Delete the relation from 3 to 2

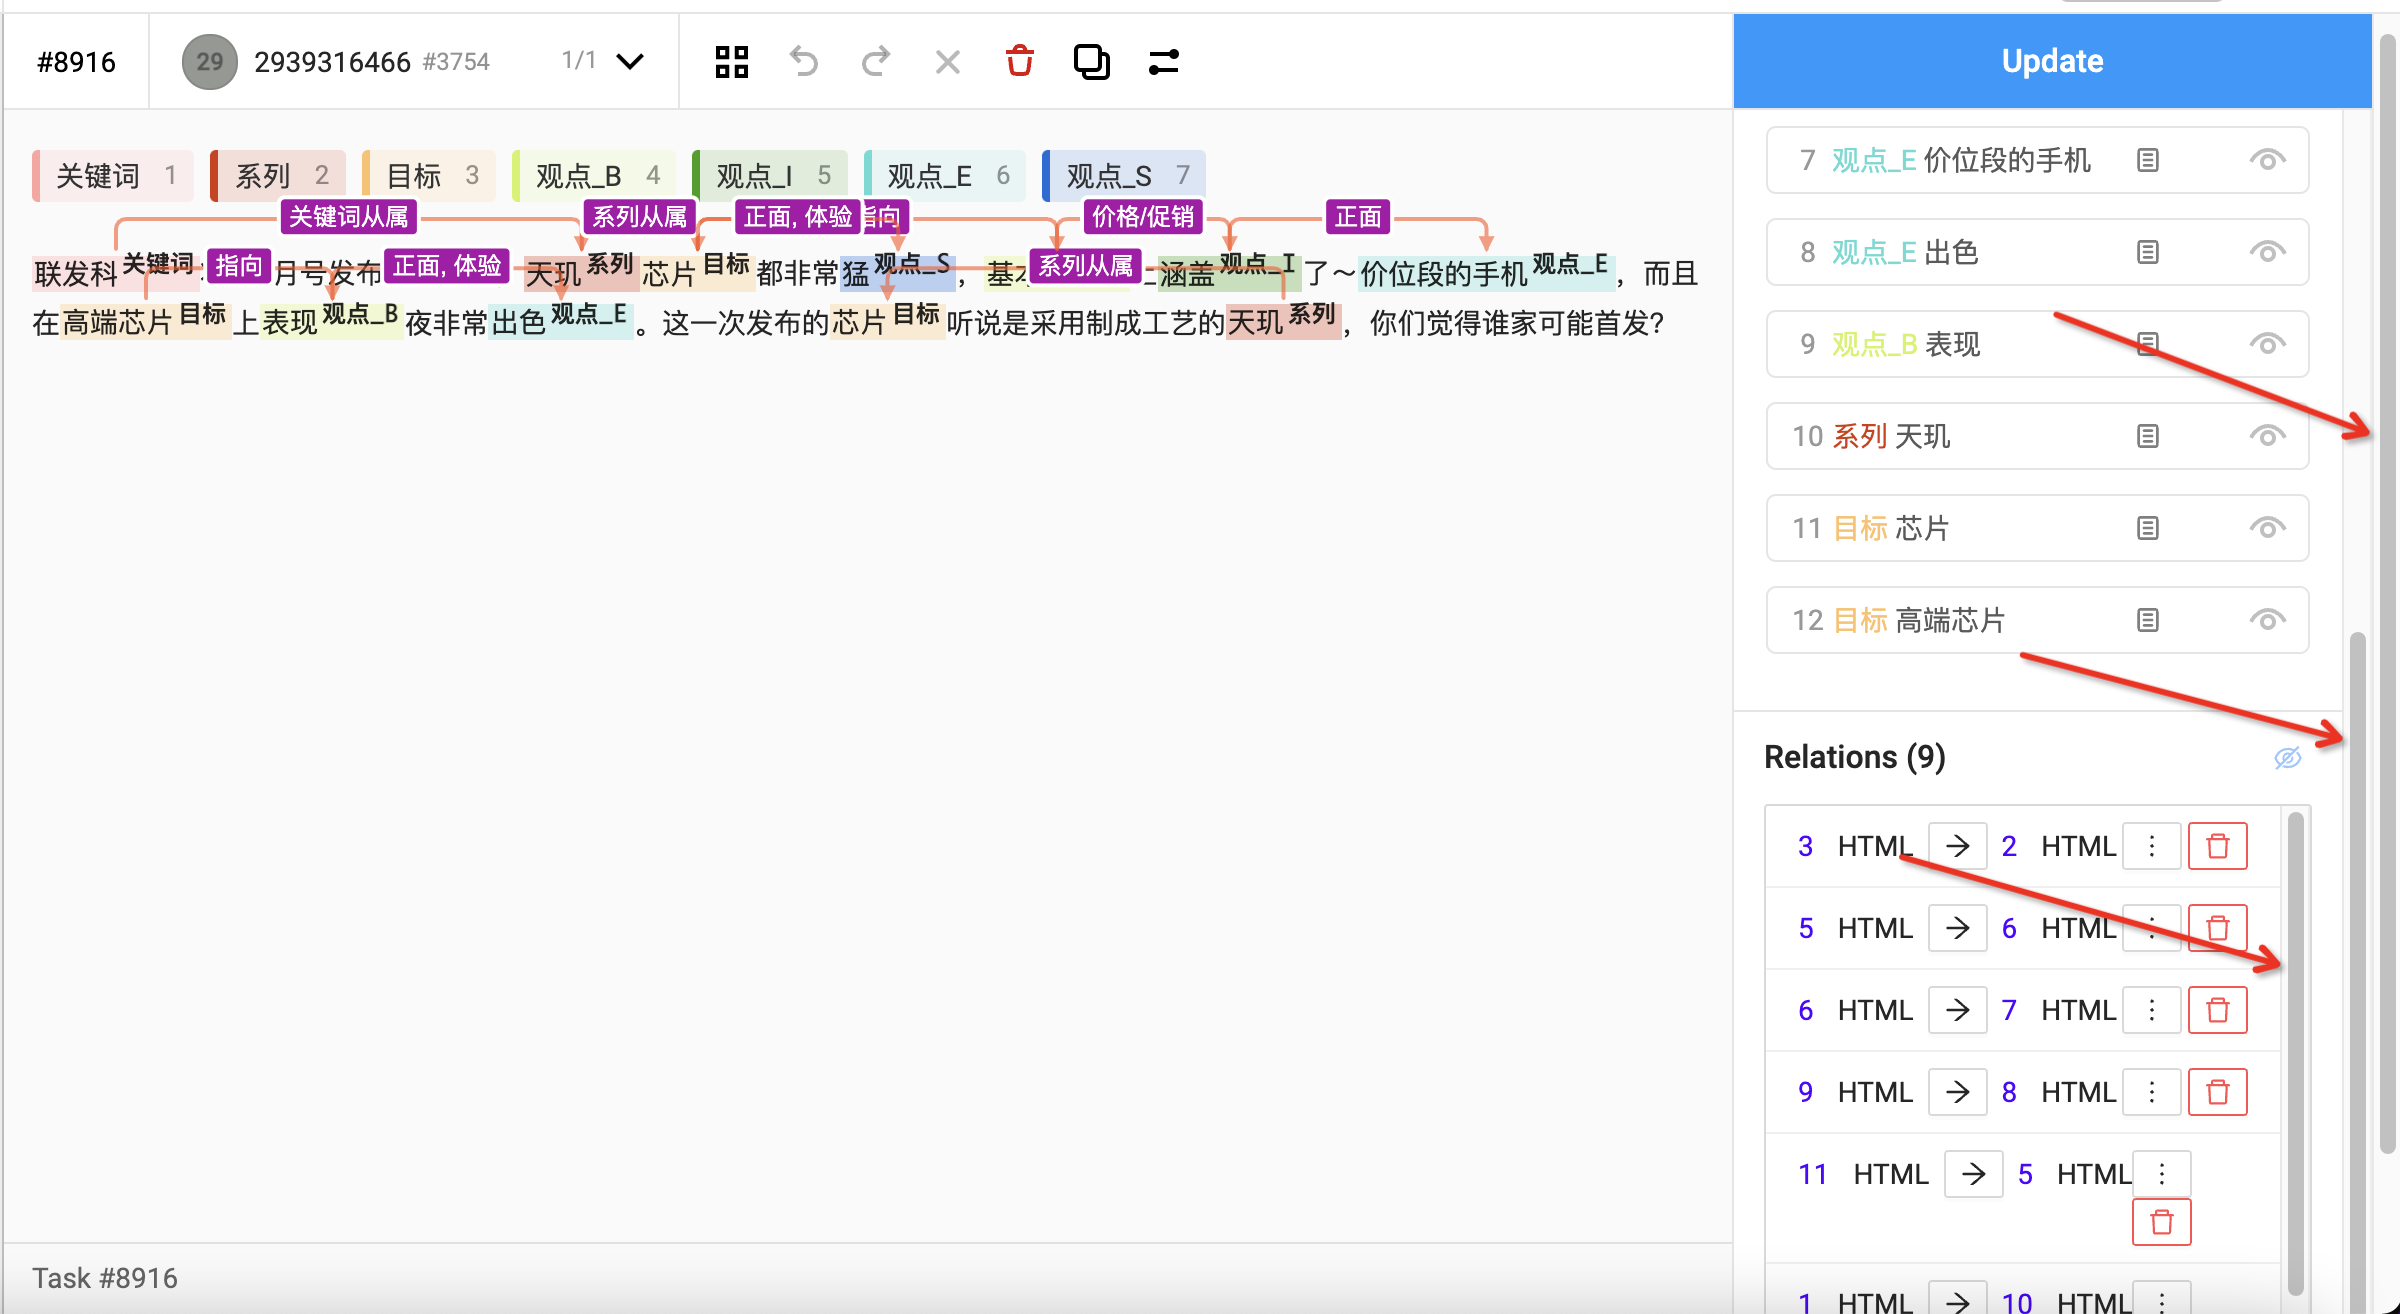(x=2218, y=845)
